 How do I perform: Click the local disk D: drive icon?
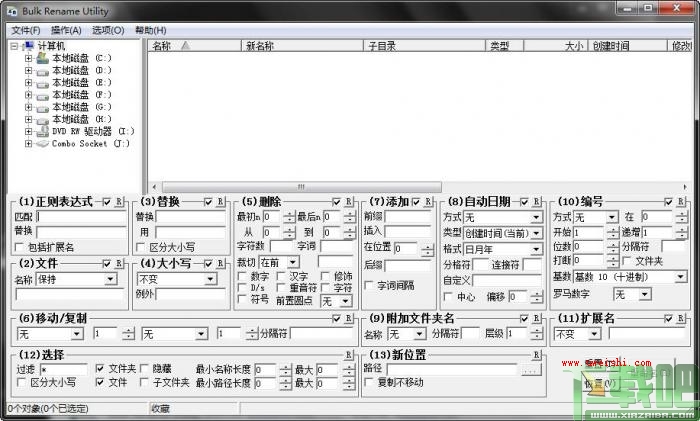[x=42, y=71]
